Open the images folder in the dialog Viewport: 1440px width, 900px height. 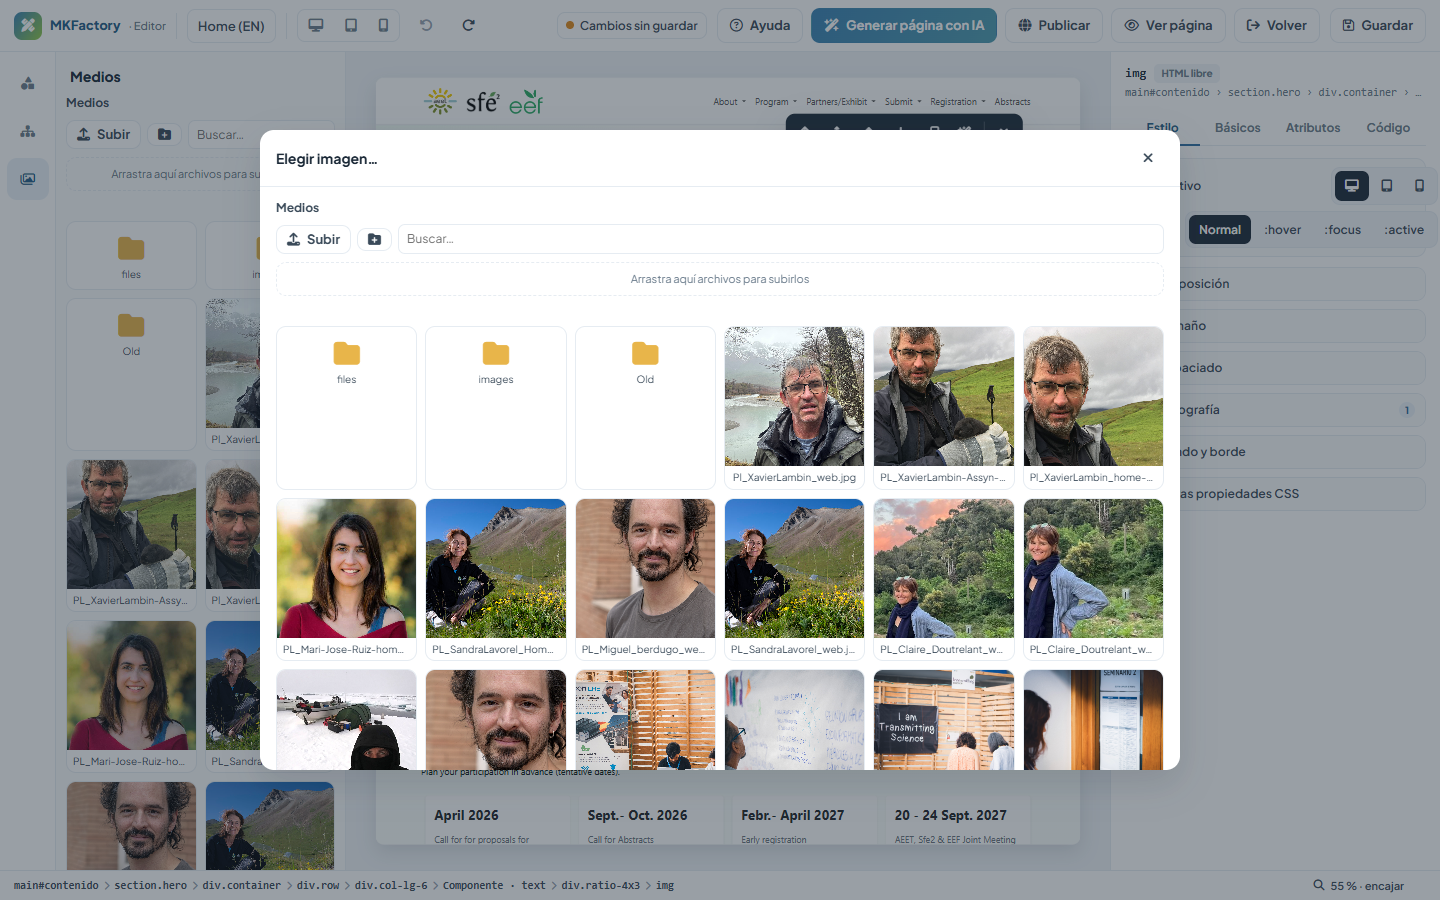[496, 408]
